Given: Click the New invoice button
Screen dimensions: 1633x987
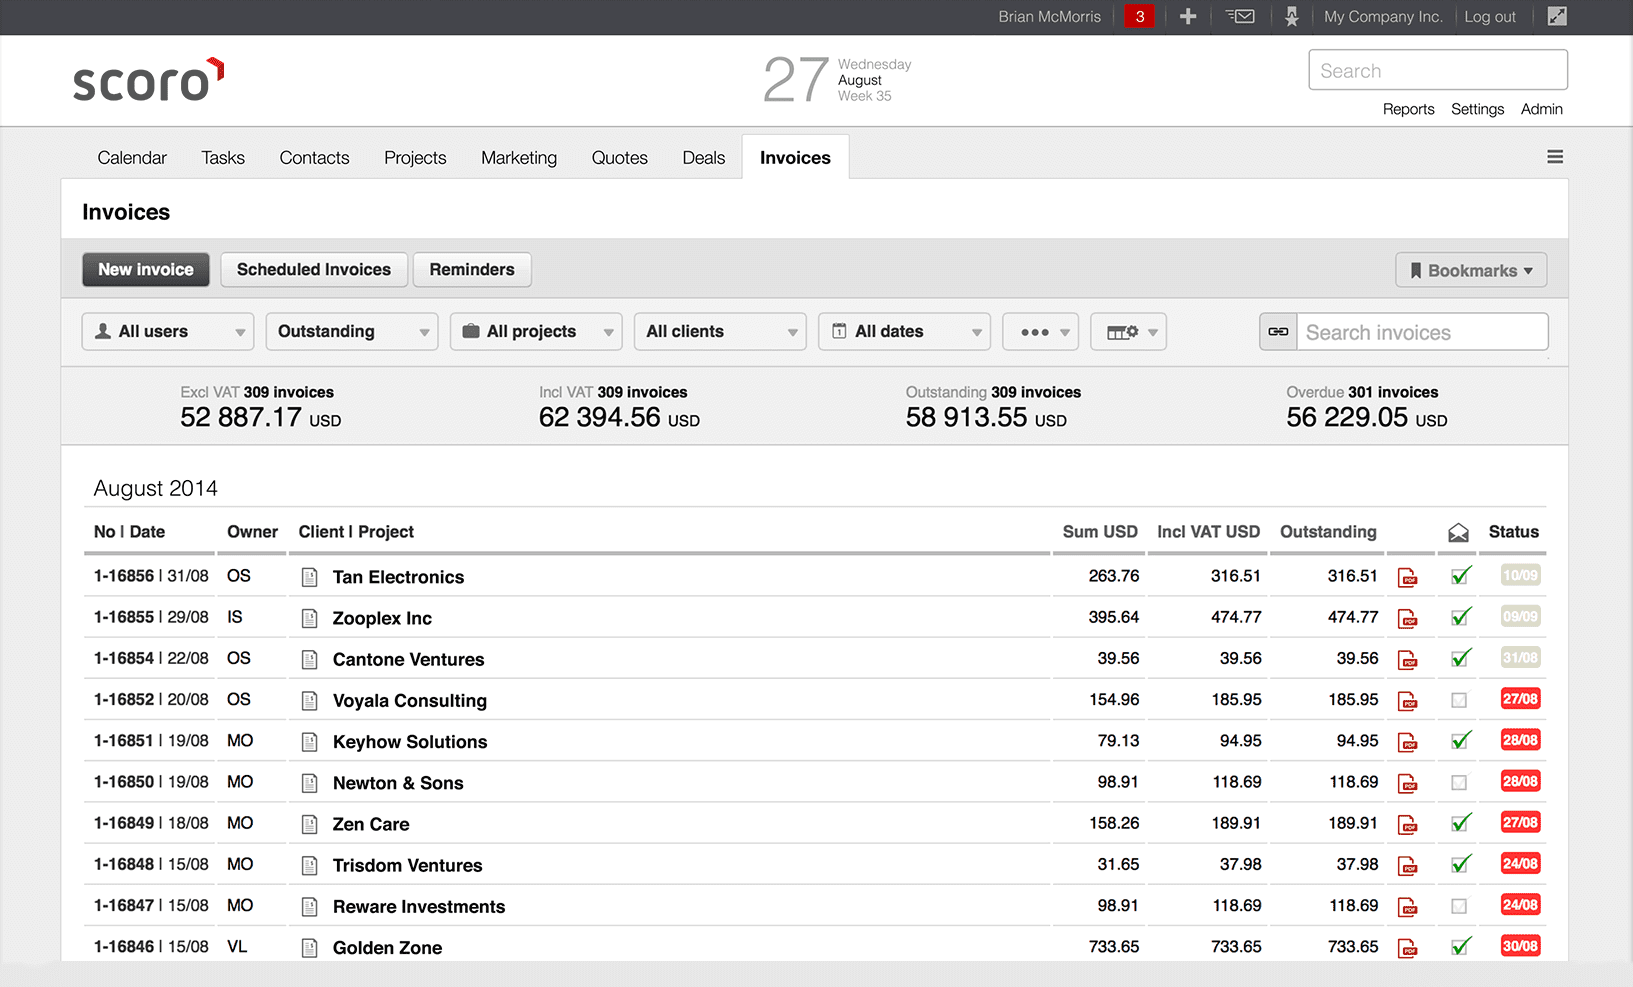Looking at the screenshot, I should [146, 270].
